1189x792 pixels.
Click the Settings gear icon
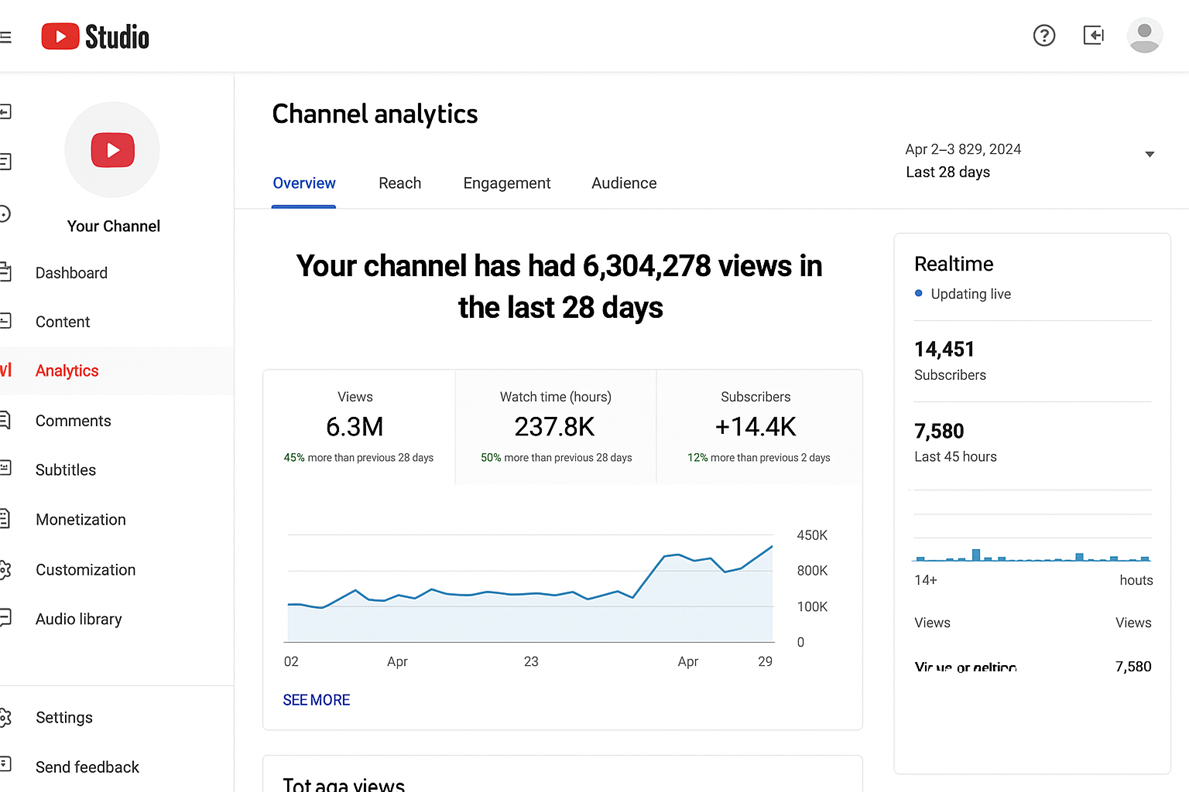click(6, 717)
